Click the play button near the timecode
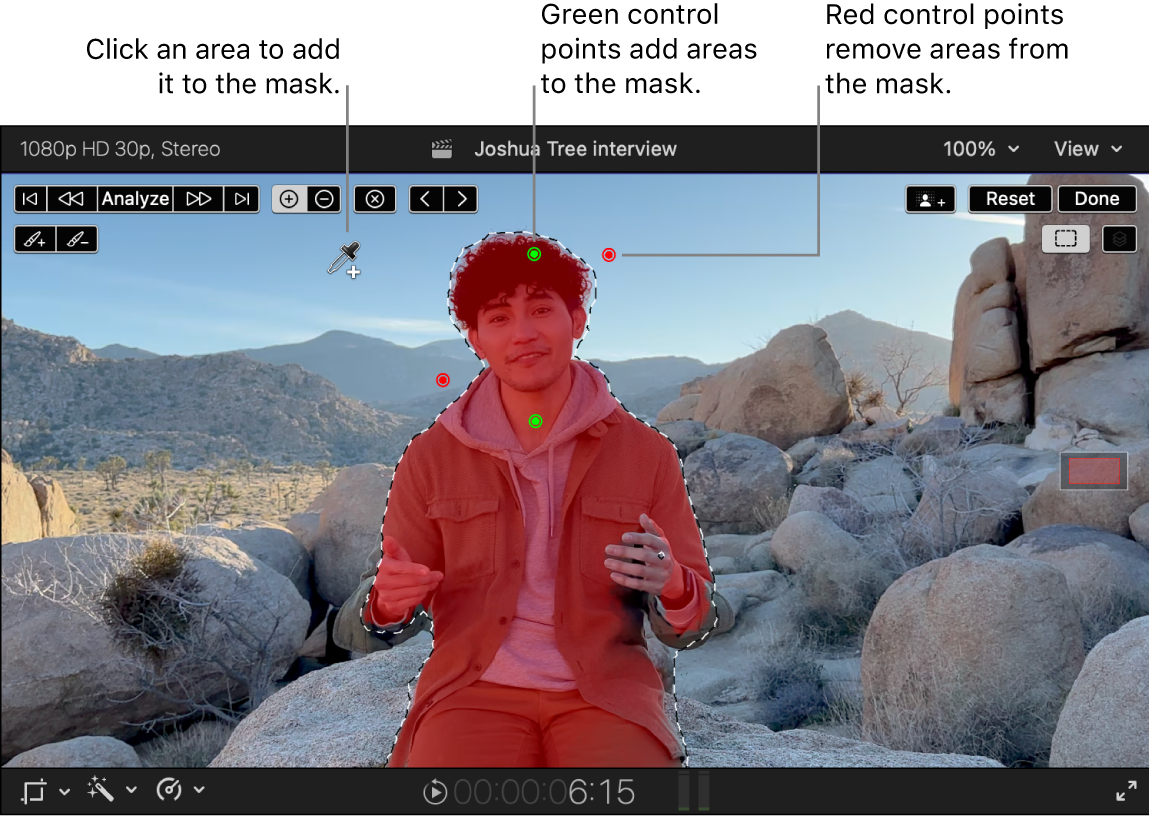Image resolution: width=1150 pixels, height=818 pixels. [435, 791]
